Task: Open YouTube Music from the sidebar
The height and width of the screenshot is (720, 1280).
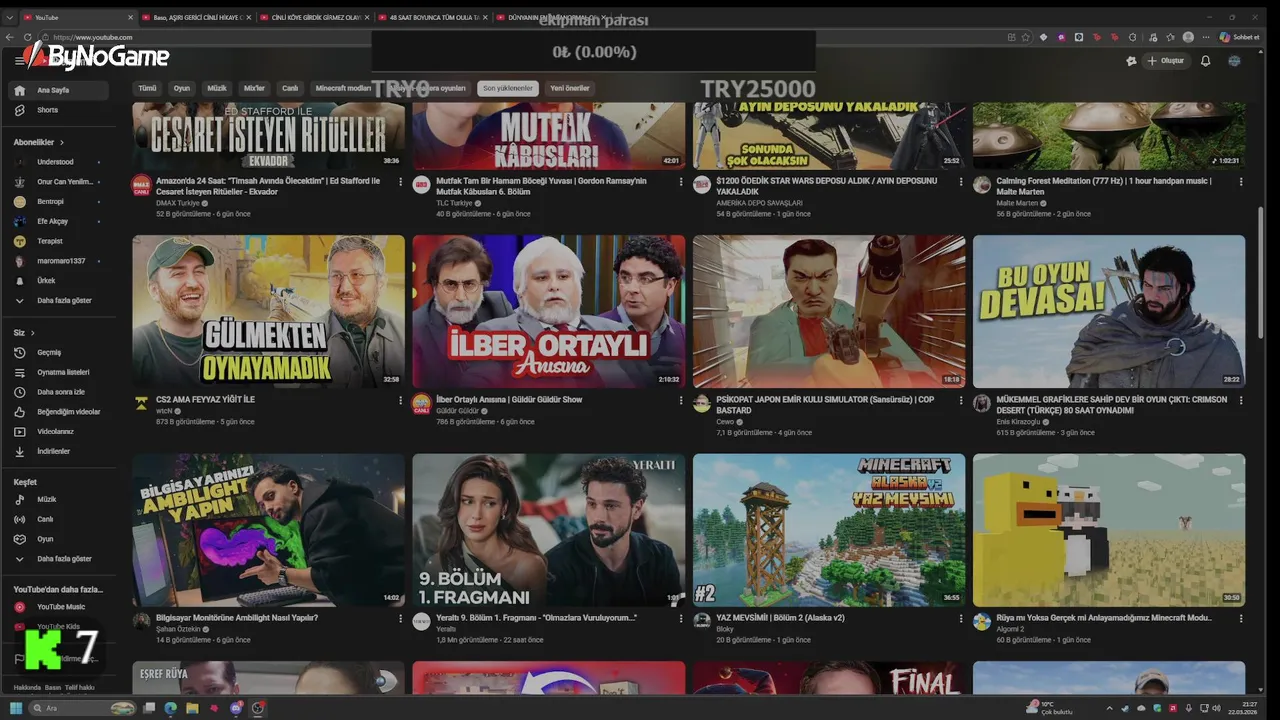Action: [60, 607]
